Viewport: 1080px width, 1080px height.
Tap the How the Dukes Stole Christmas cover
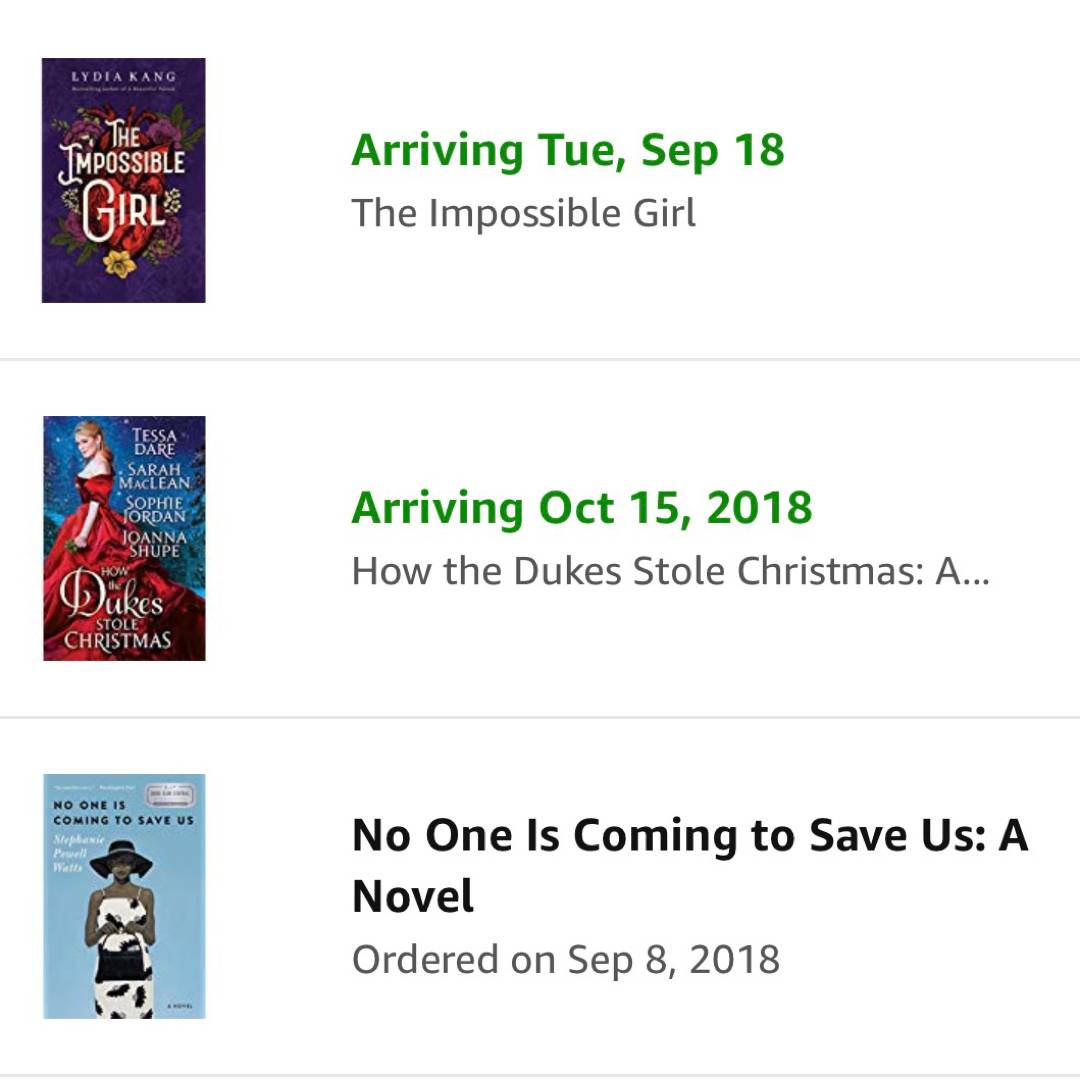(x=124, y=538)
